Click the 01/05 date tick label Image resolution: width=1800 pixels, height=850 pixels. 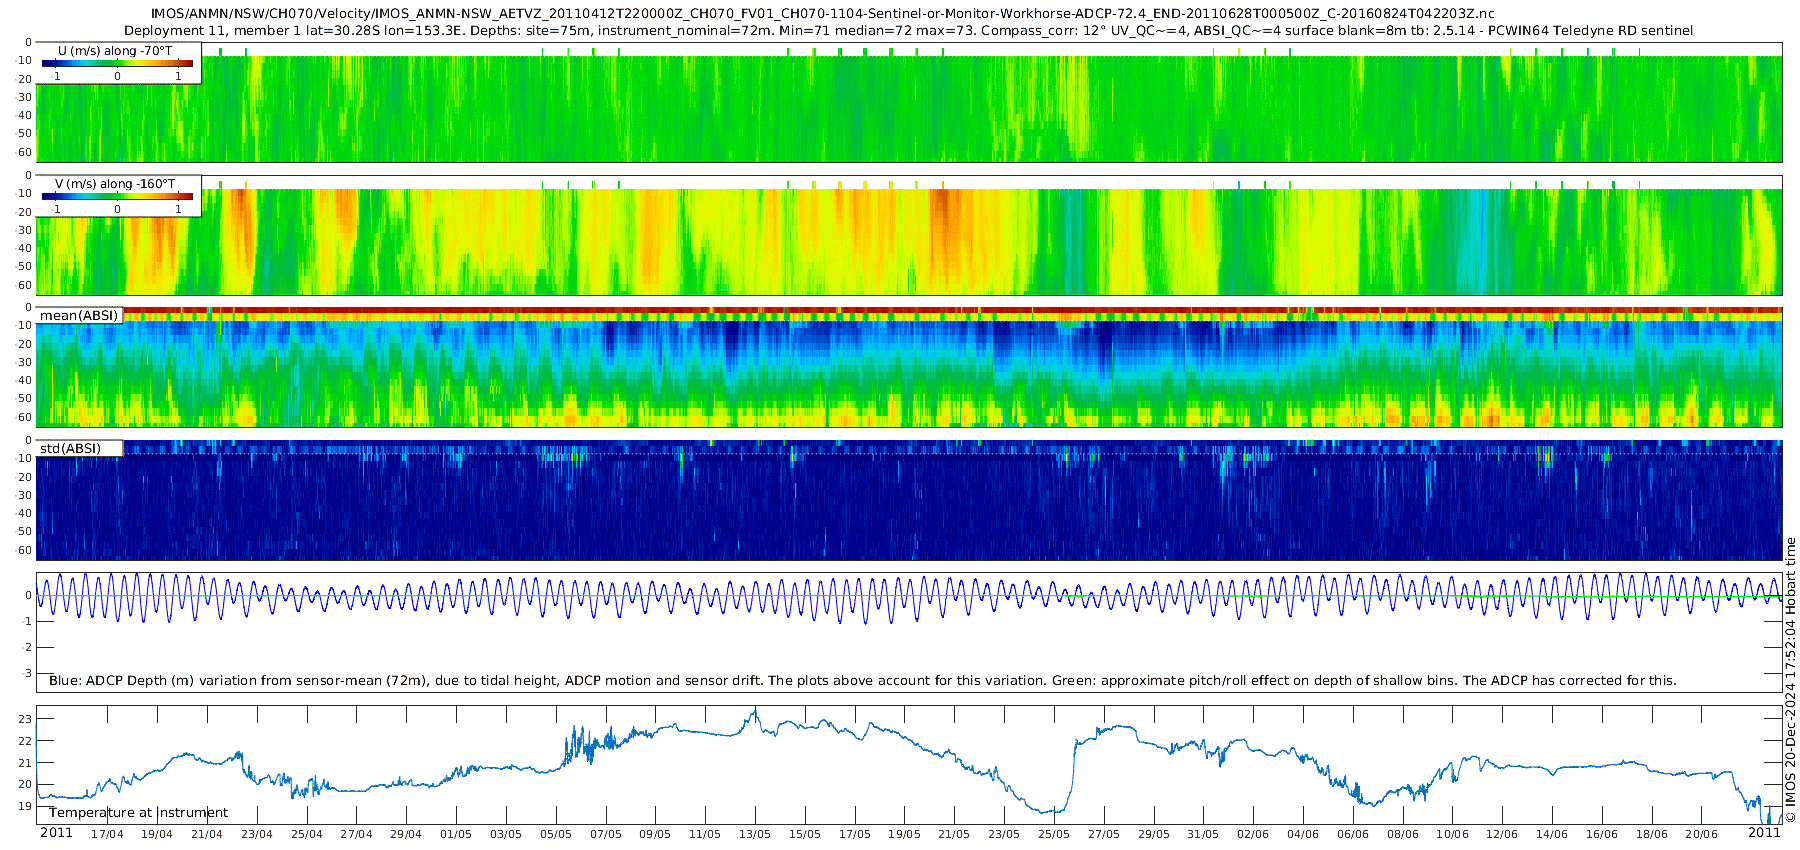456,834
